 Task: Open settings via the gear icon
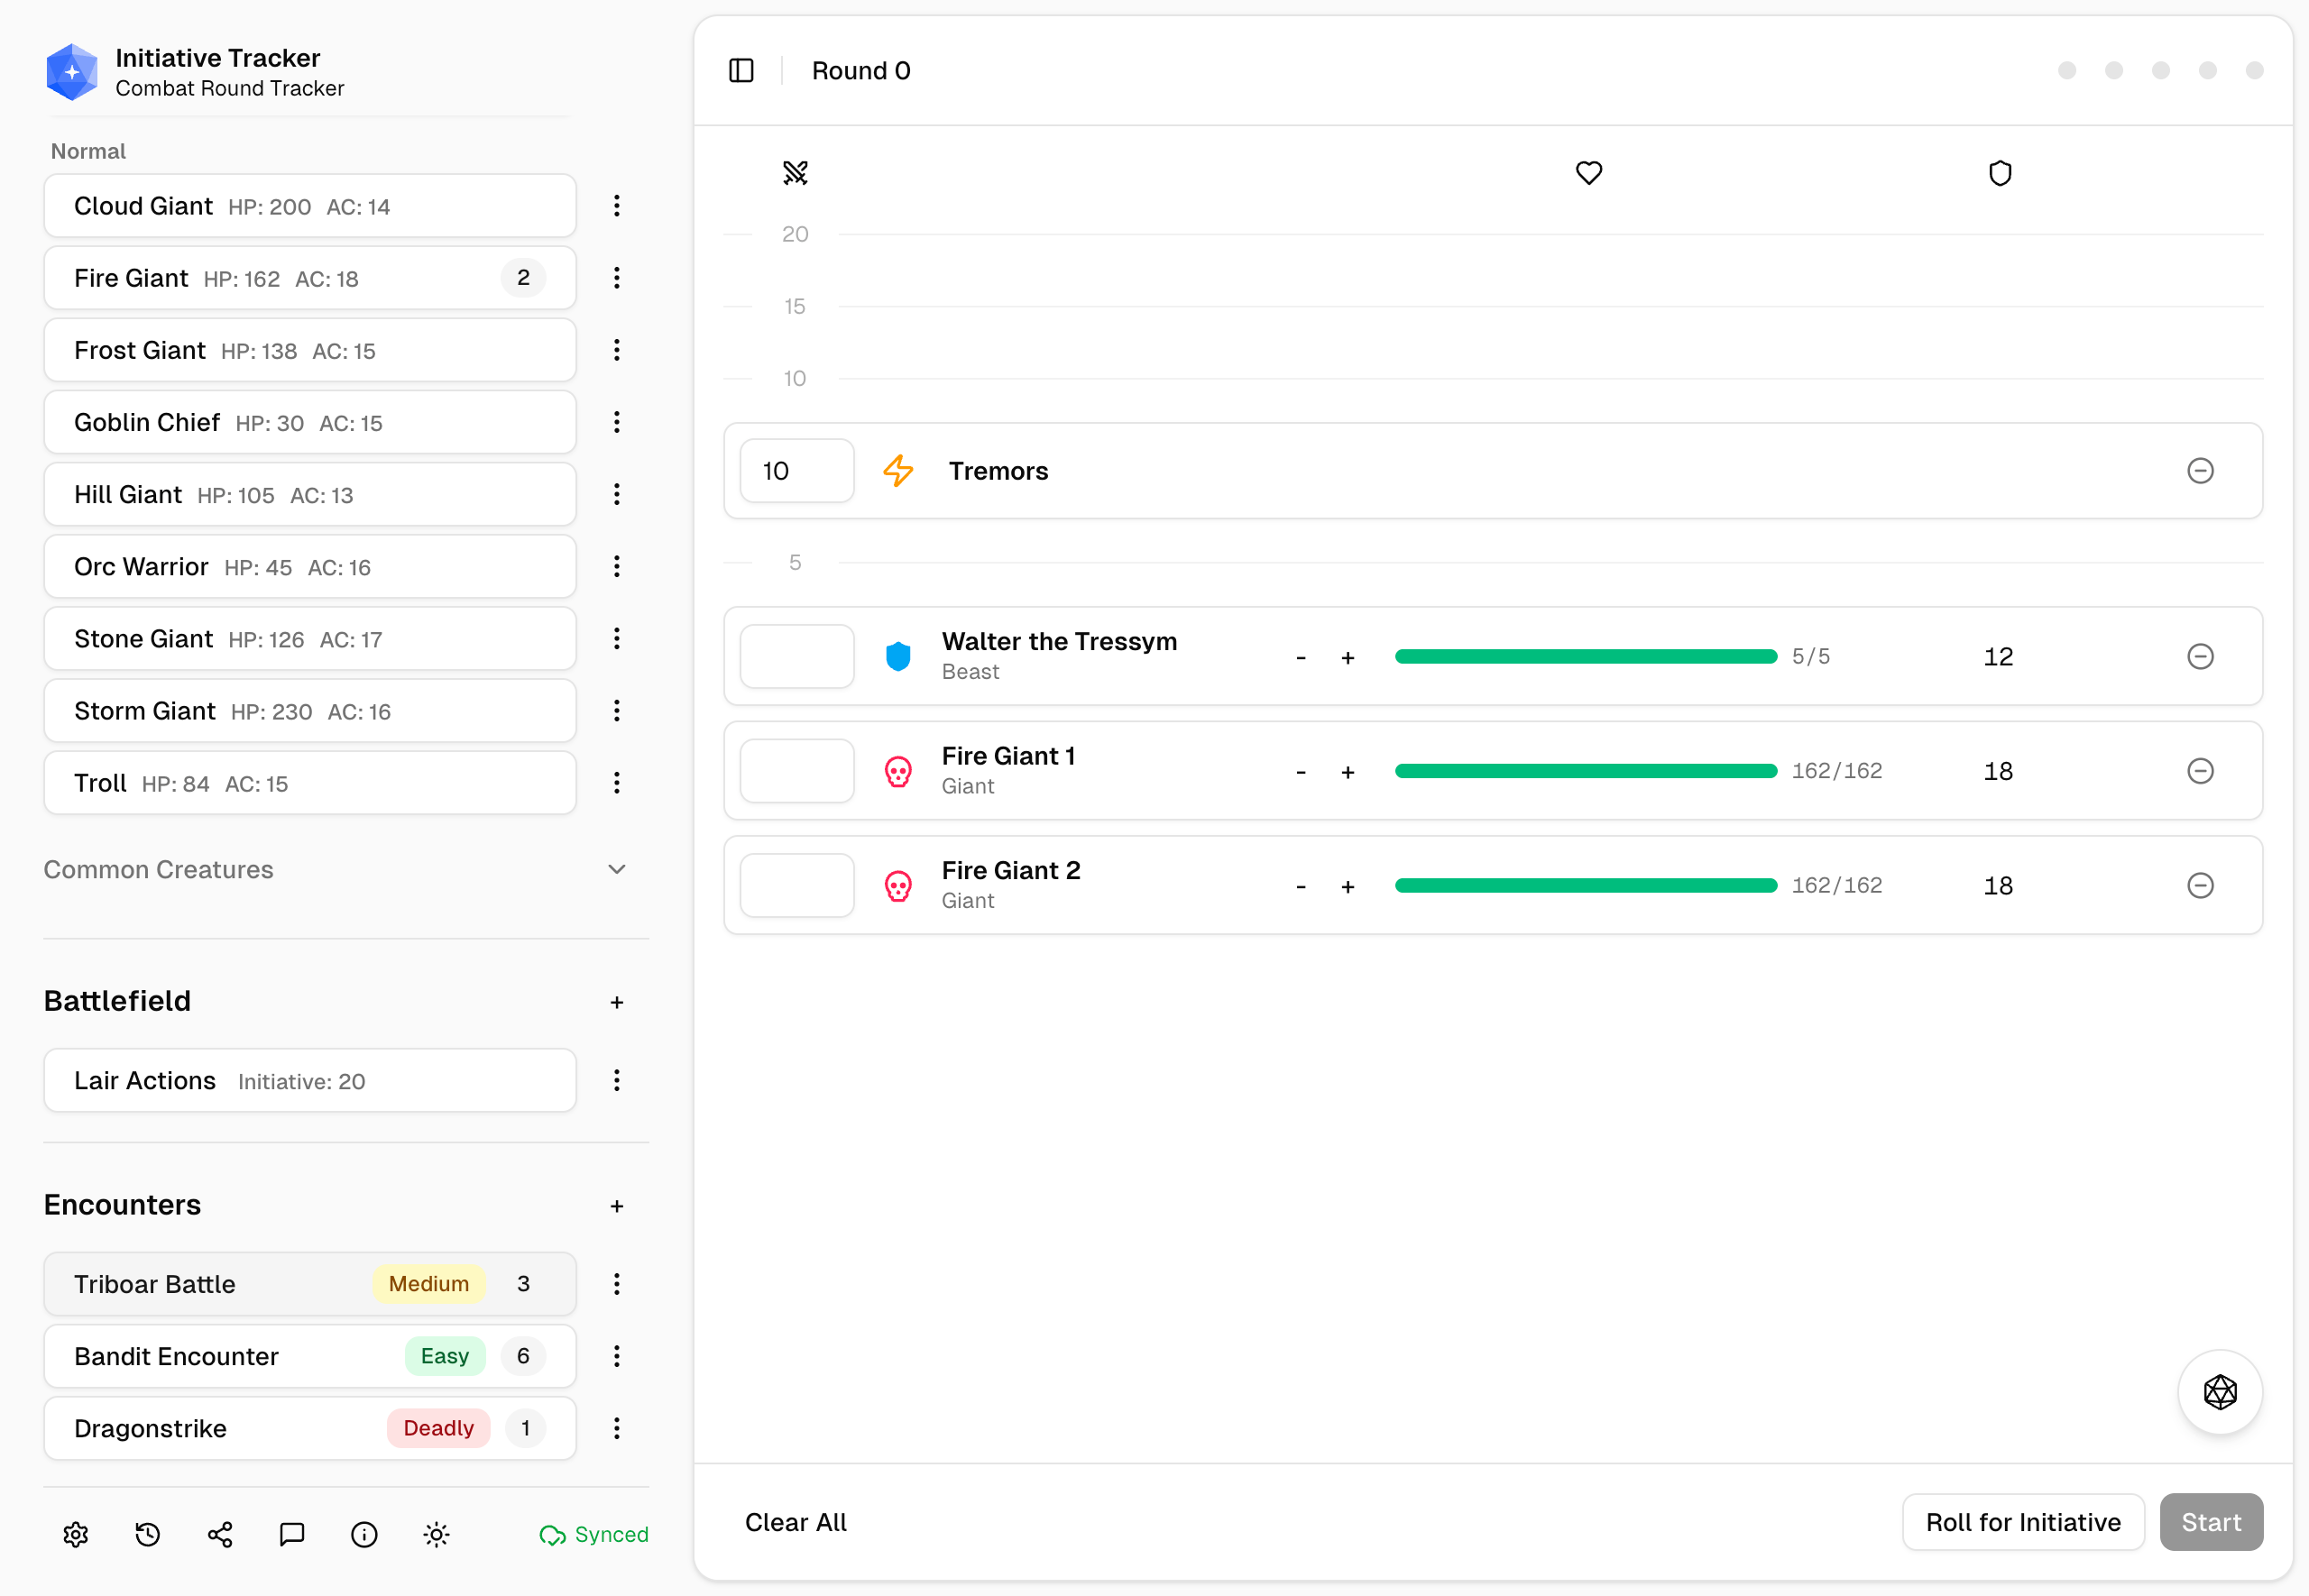pyautogui.click(x=76, y=1534)
